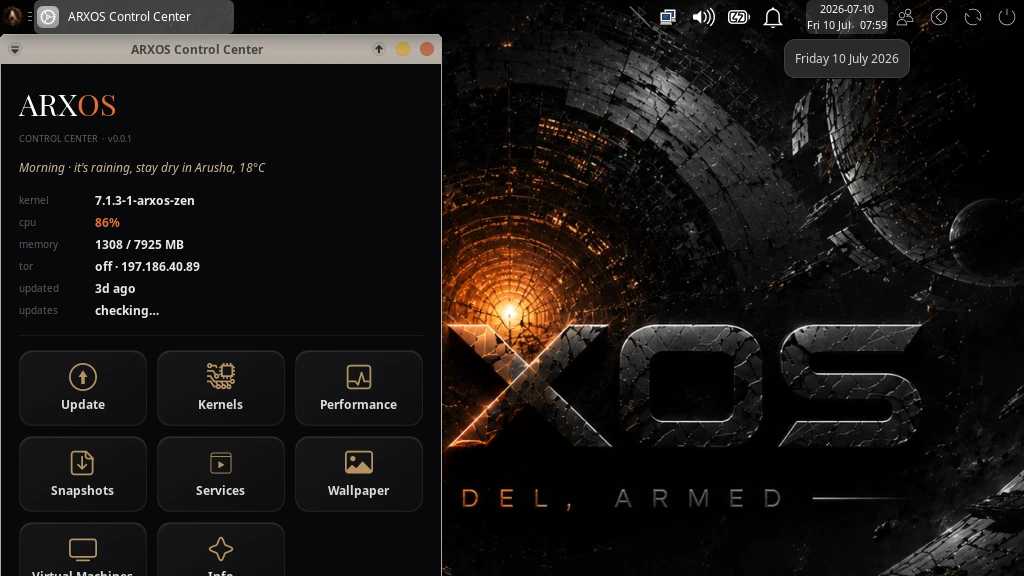Click the memory value 1308 / 7925 MB
1024x576 pixels.
click(139, 244)
